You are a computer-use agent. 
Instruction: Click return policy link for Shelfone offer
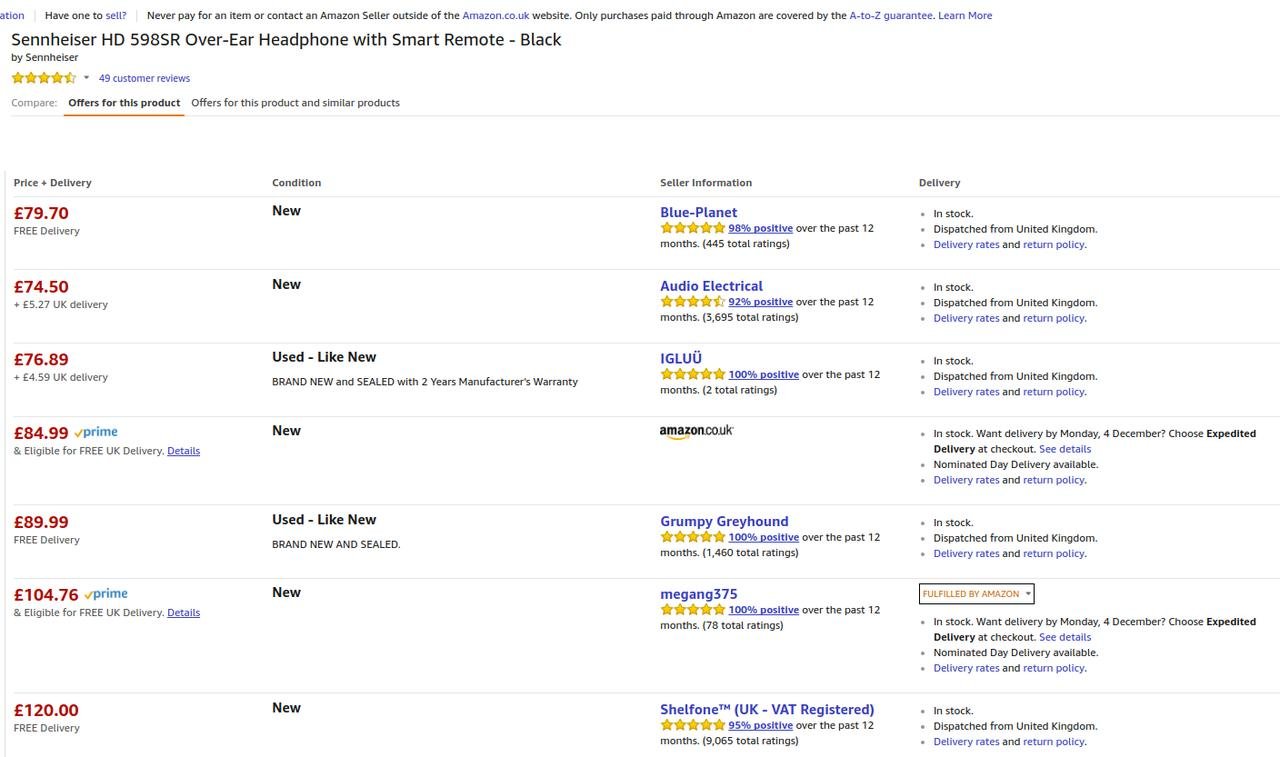[1053, 742]
